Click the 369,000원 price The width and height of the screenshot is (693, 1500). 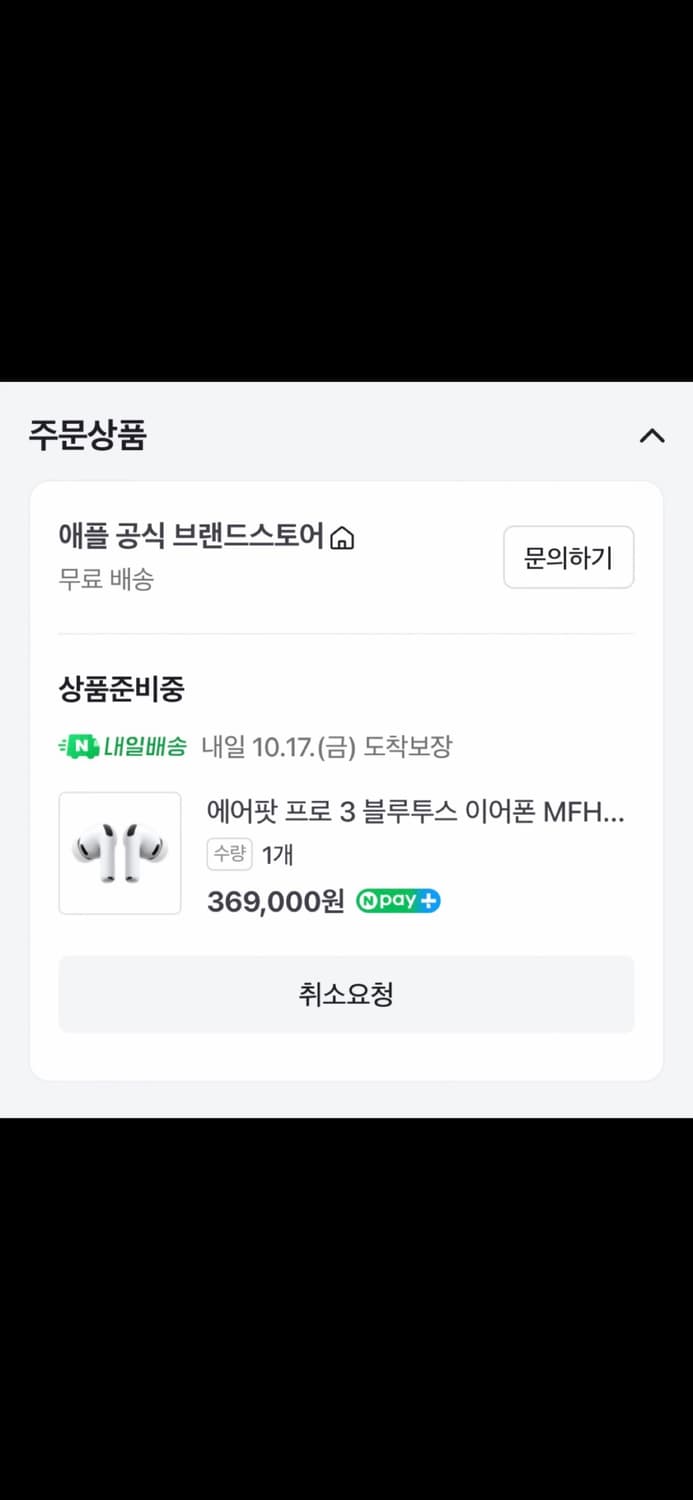(275, 901)
